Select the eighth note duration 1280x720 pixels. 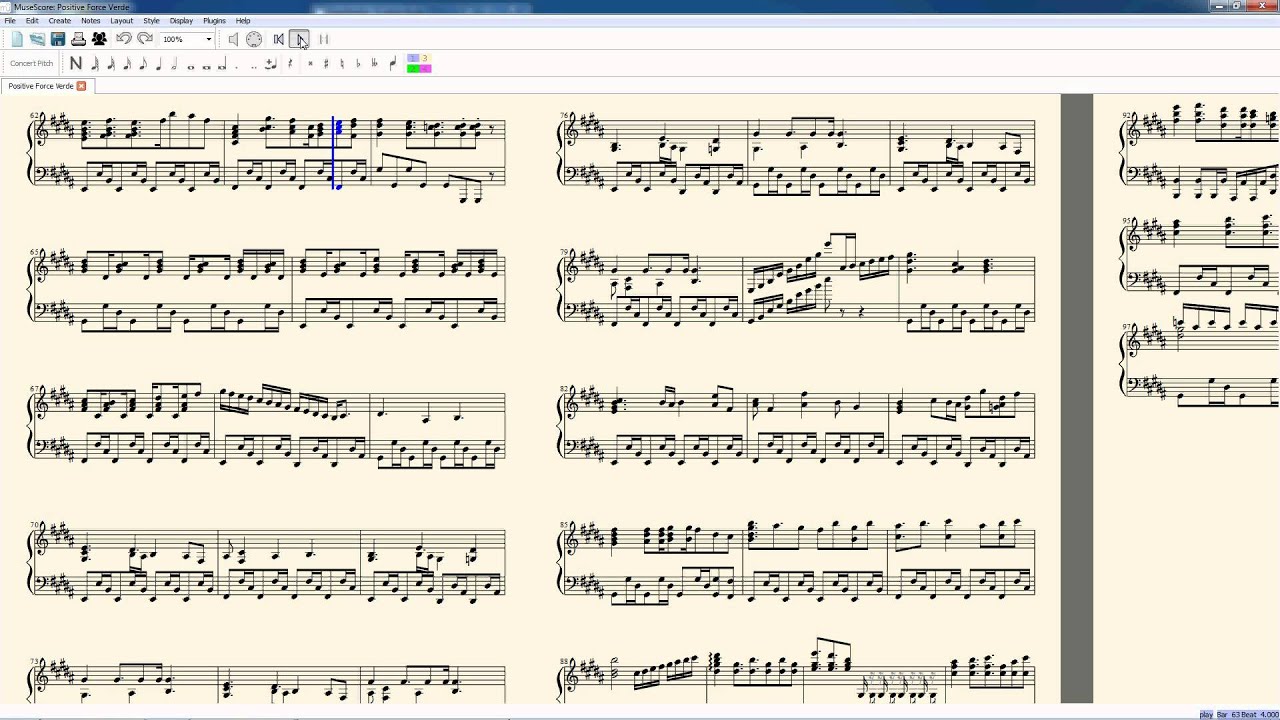coord(143,64)
